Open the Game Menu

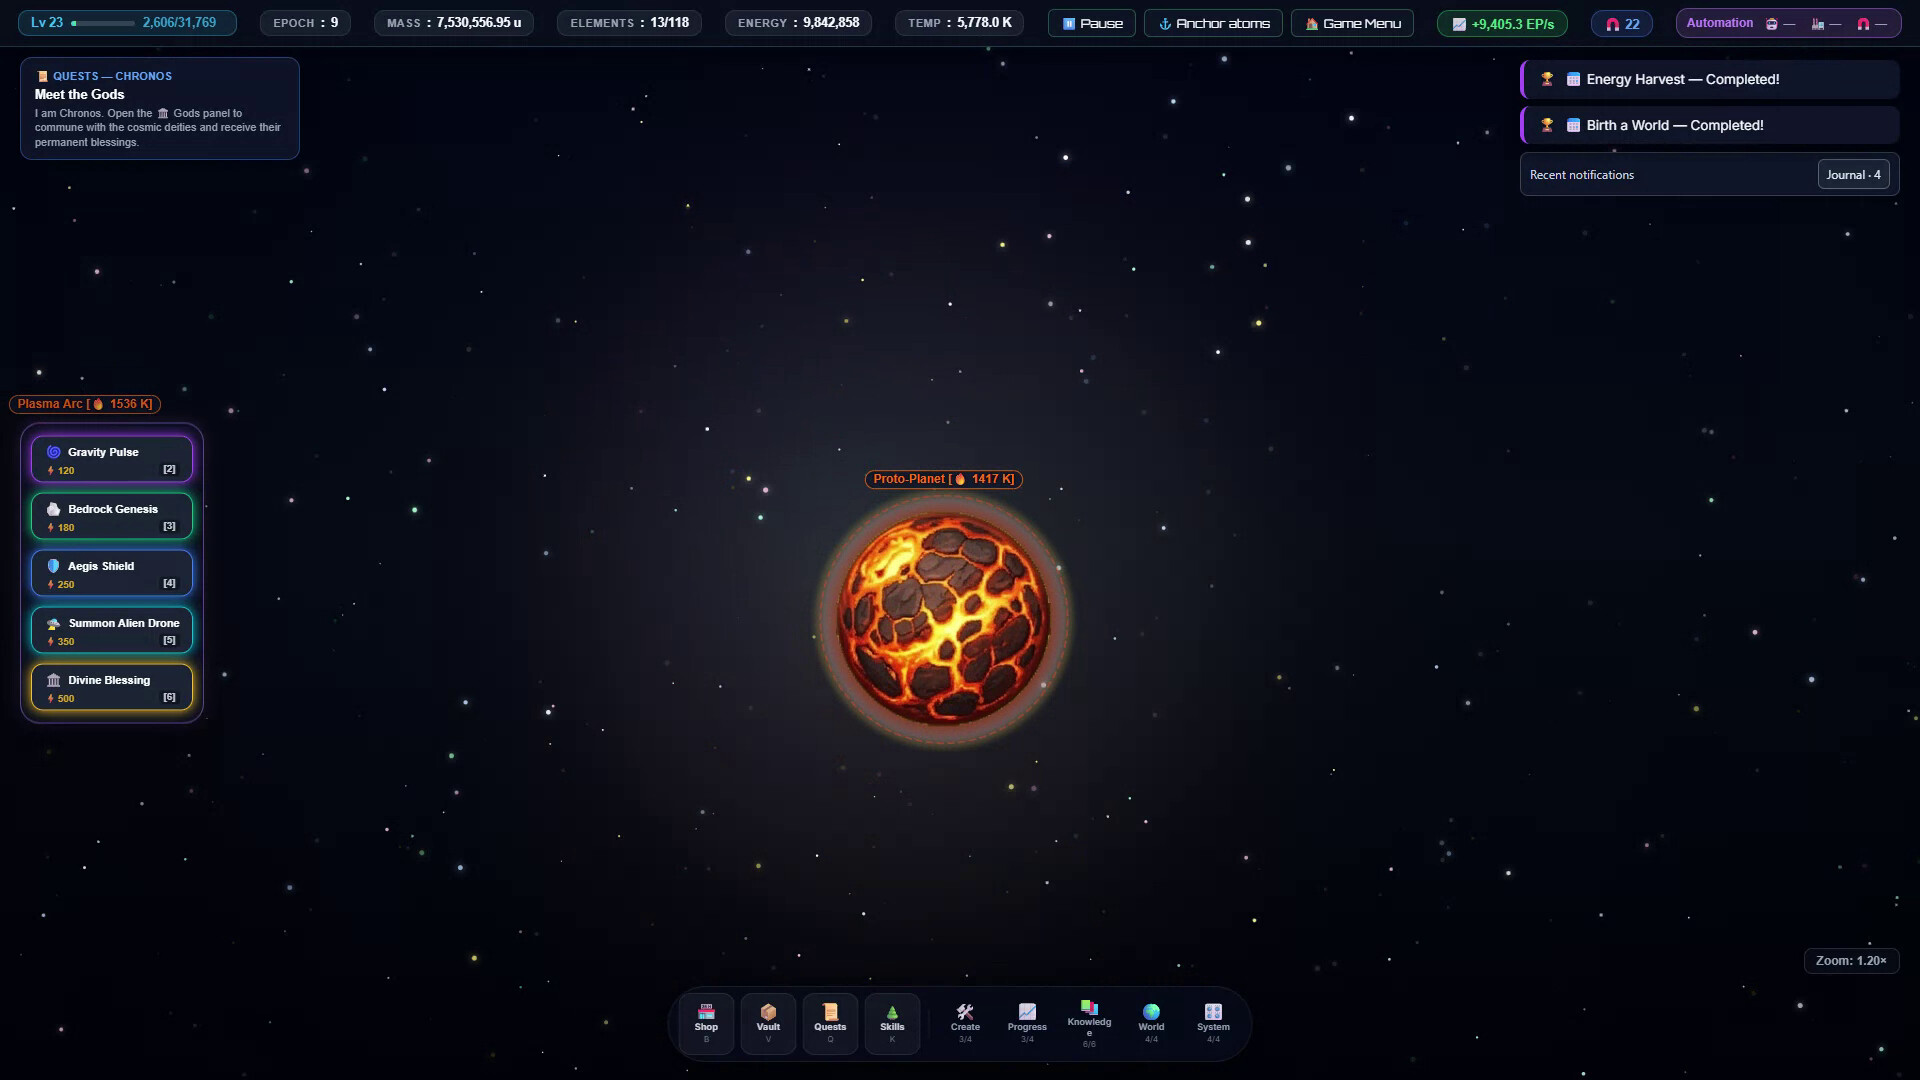(1352, 23)
